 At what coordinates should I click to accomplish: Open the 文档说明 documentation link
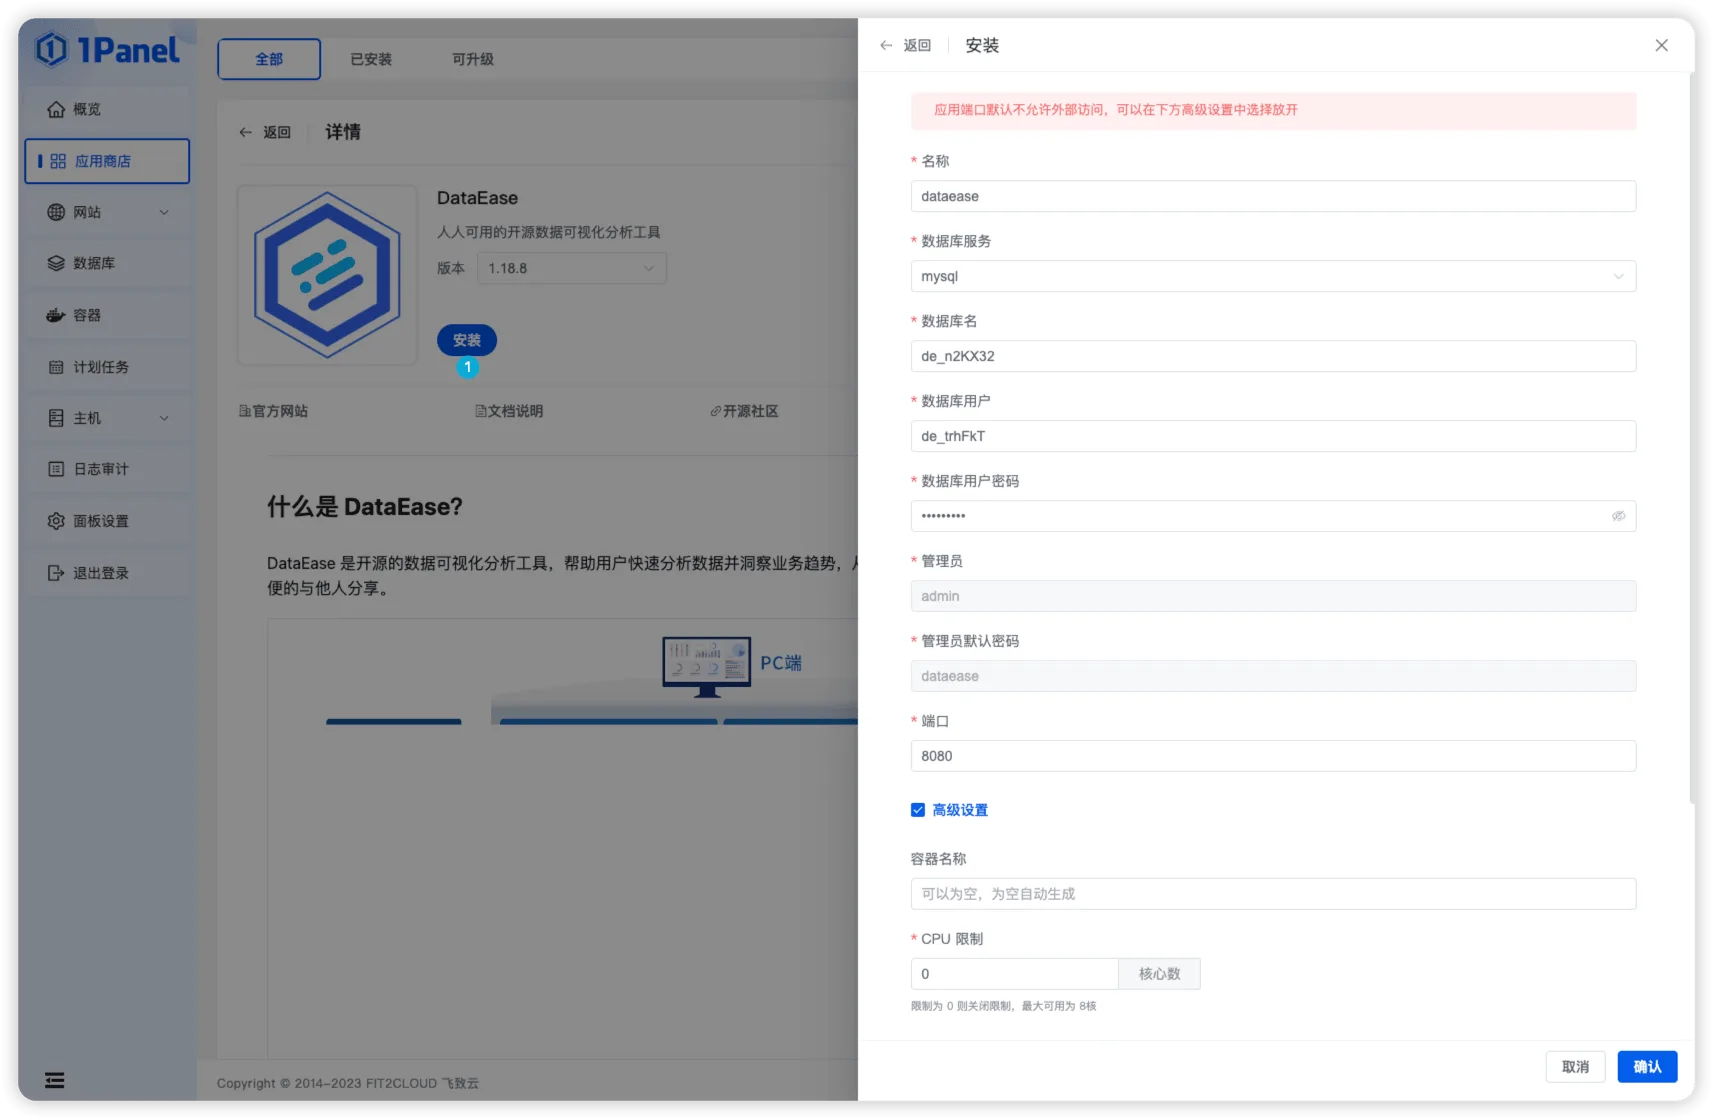coord(509,411)
